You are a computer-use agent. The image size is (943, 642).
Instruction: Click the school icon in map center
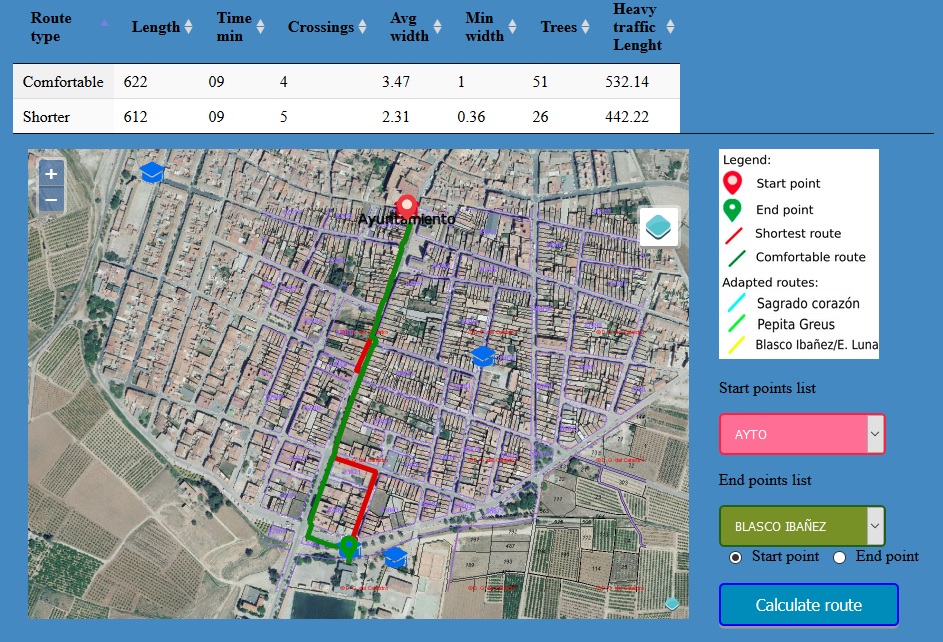click(x=483, y=357)
